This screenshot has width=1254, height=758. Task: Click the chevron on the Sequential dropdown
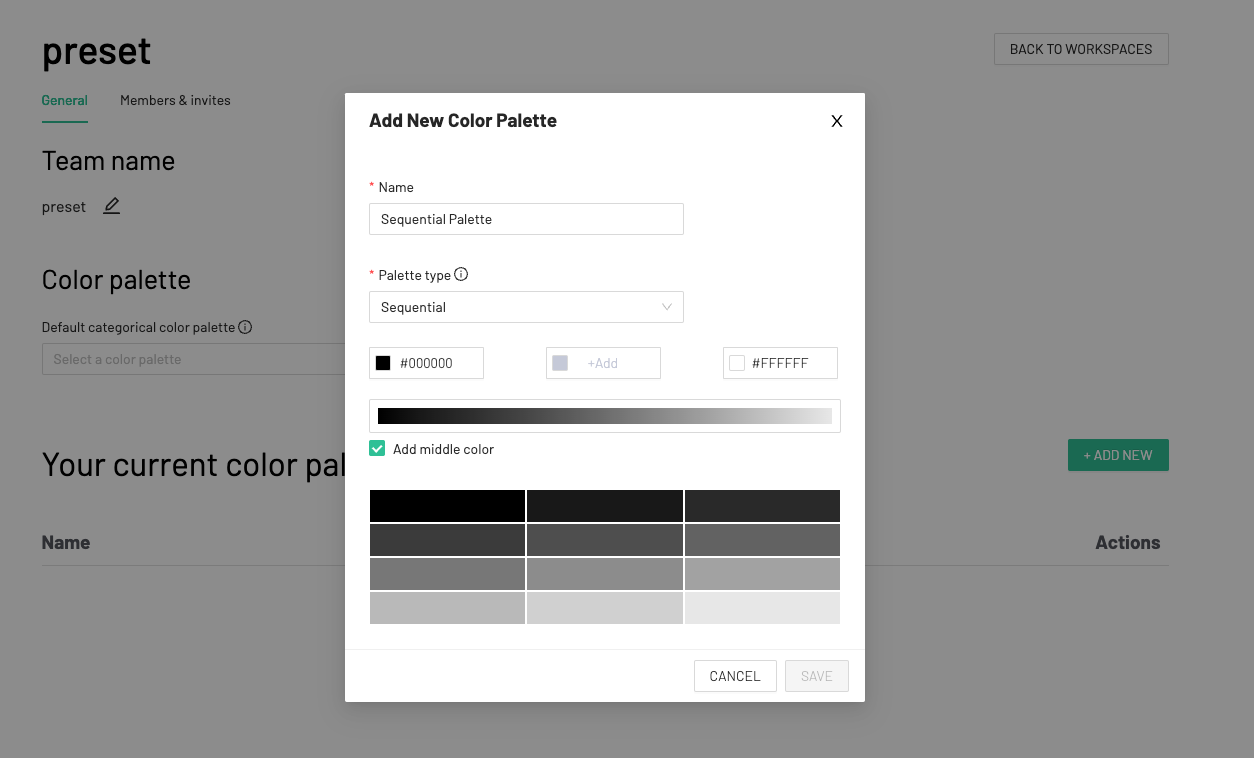(x=666, y=307)
